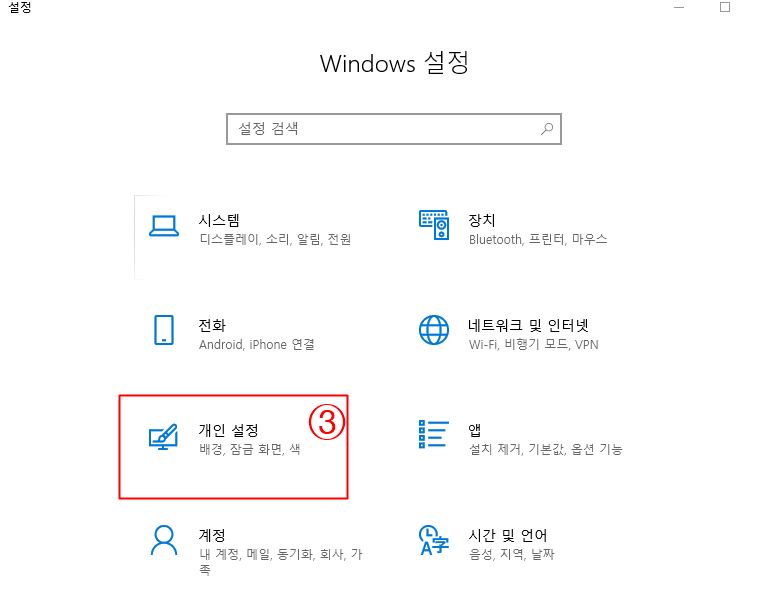Viewport: 763px width, 605px height.
Task: Focus the 설정 검색 search field
Action: pos(394,129)
